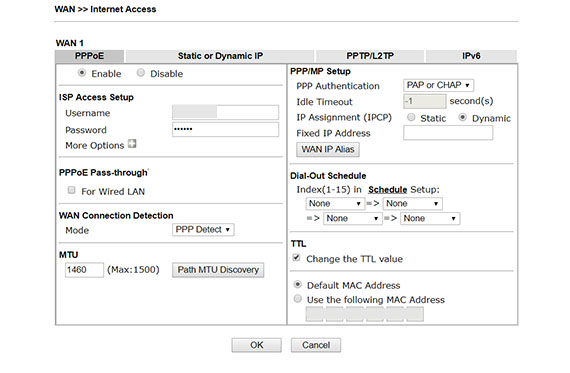Open last Dial-Out Schedule index dropdown
Screen dimensions: 570x373
click(x=430, y=218)
